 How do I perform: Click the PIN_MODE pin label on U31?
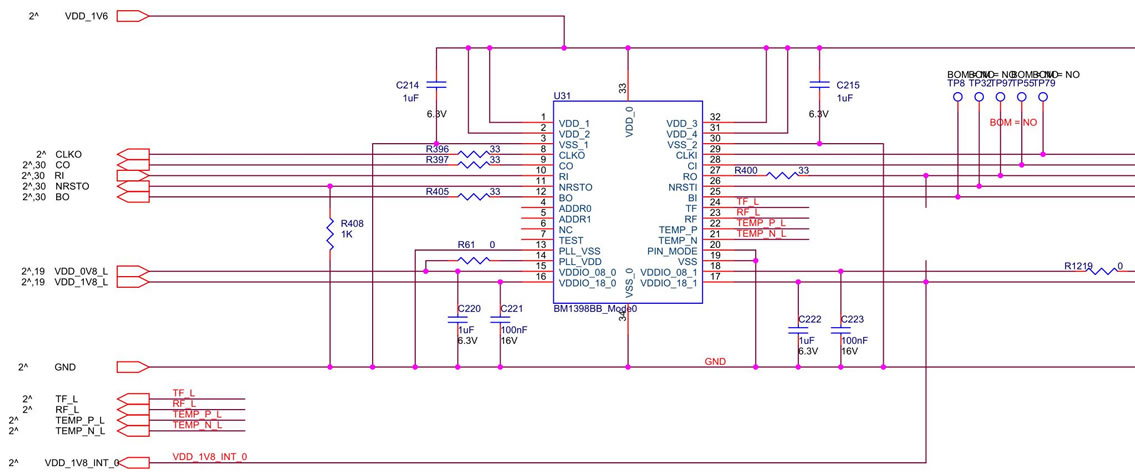point(671,251)
